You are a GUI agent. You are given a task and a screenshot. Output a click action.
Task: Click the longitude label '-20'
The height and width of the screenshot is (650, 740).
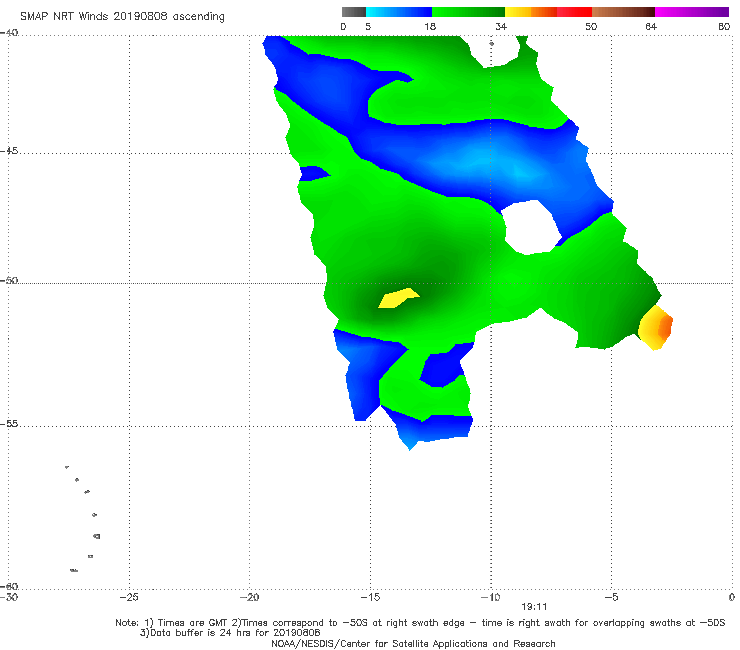point(249,597)
